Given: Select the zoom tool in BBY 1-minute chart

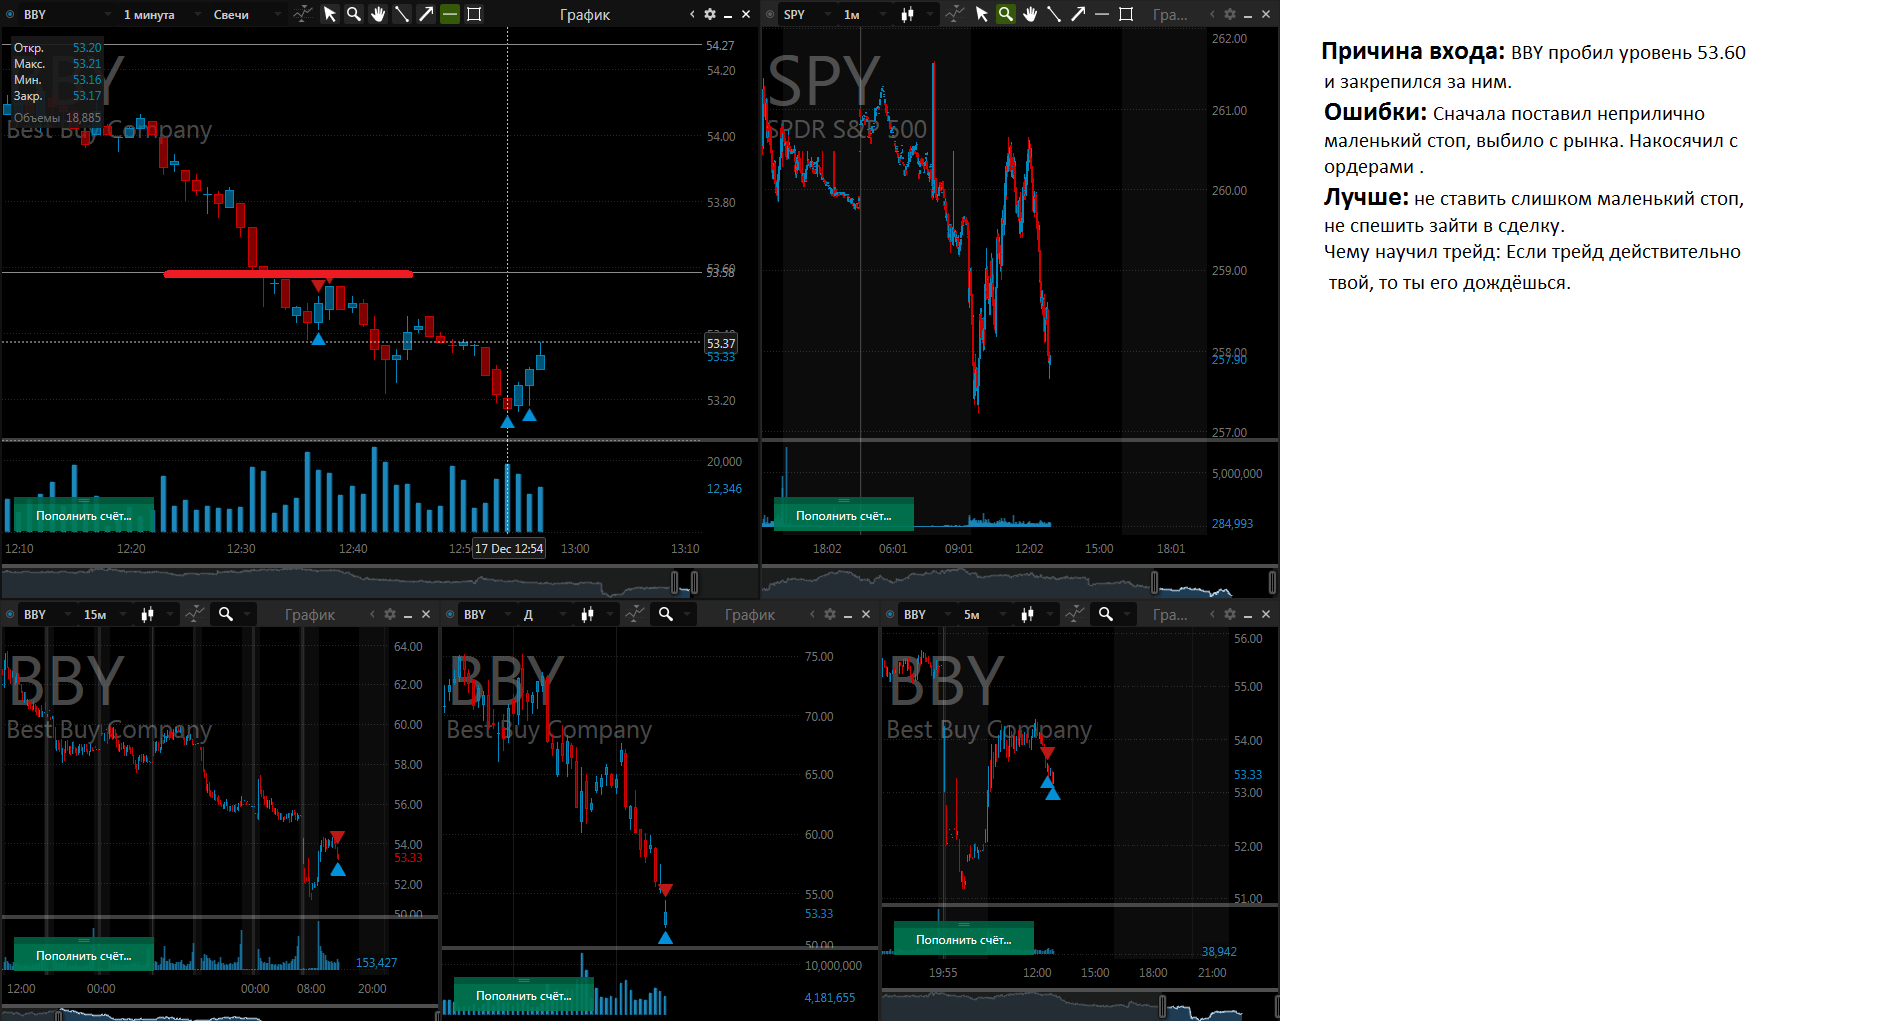Looking at the screenshot, I should click(x=354, y=14).
